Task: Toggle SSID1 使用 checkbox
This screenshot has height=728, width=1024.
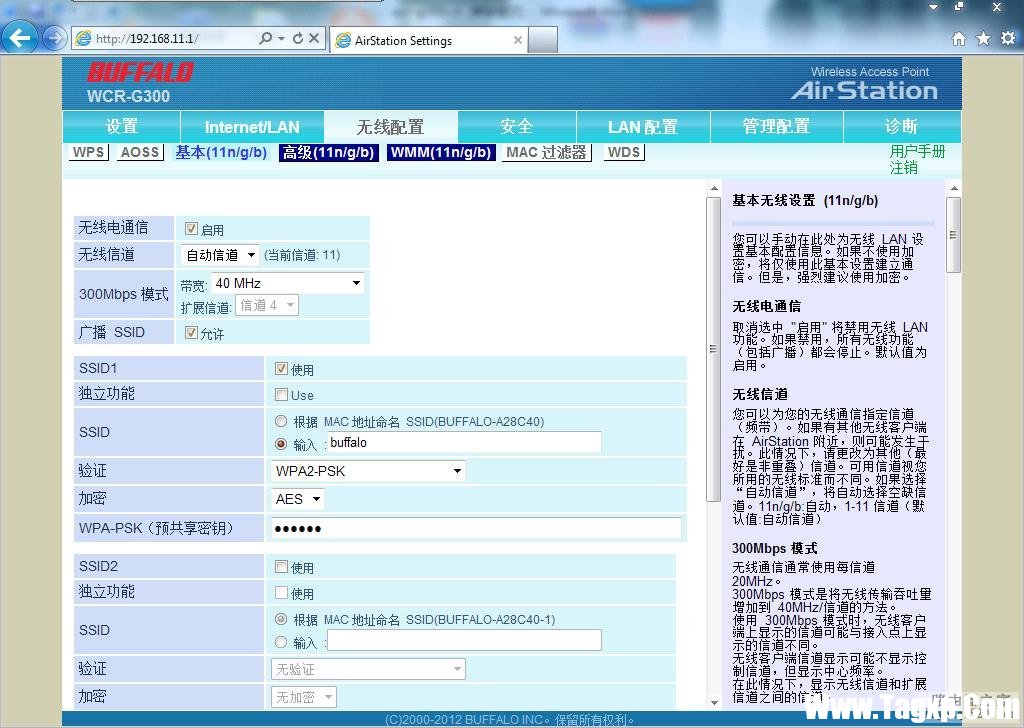Action: click(x=281, y=369)
